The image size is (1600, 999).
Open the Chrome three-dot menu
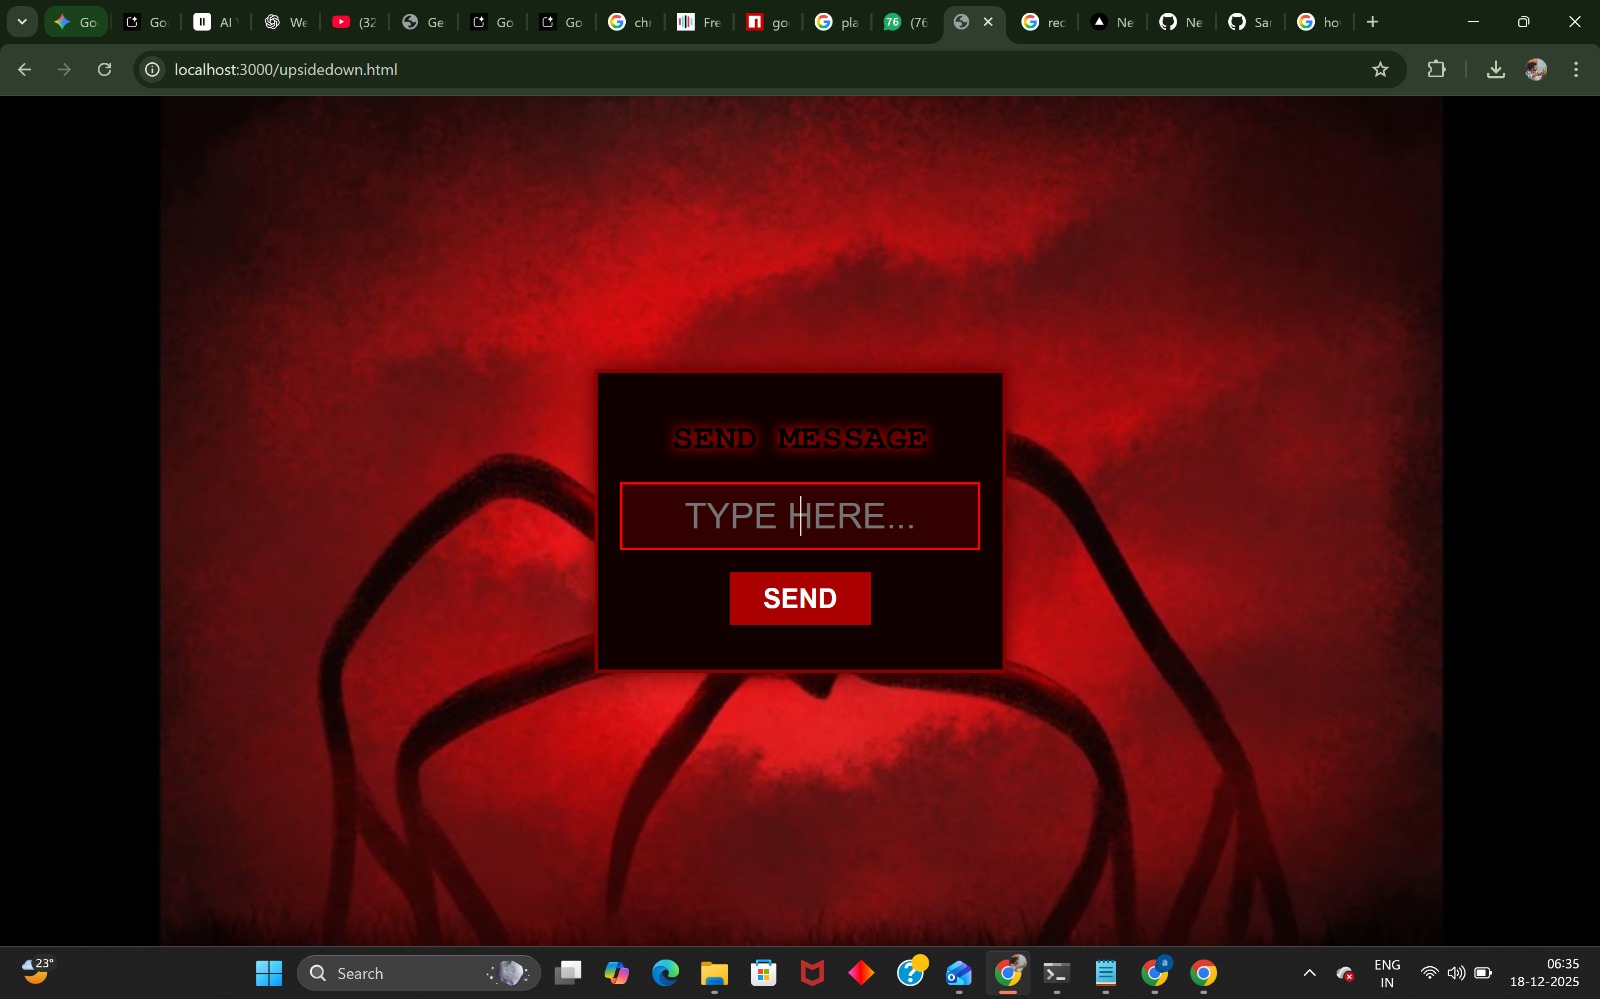point(1576,69)
